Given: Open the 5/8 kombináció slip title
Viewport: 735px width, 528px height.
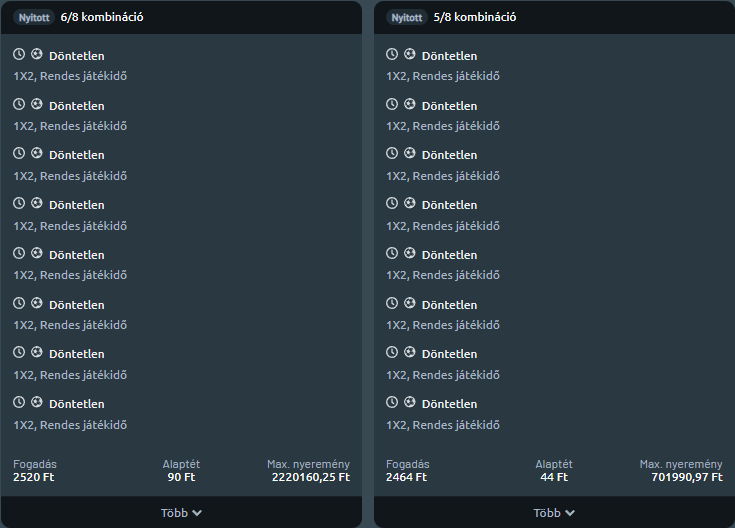Looking at the screenshot, I should click(x=475, y=17).
